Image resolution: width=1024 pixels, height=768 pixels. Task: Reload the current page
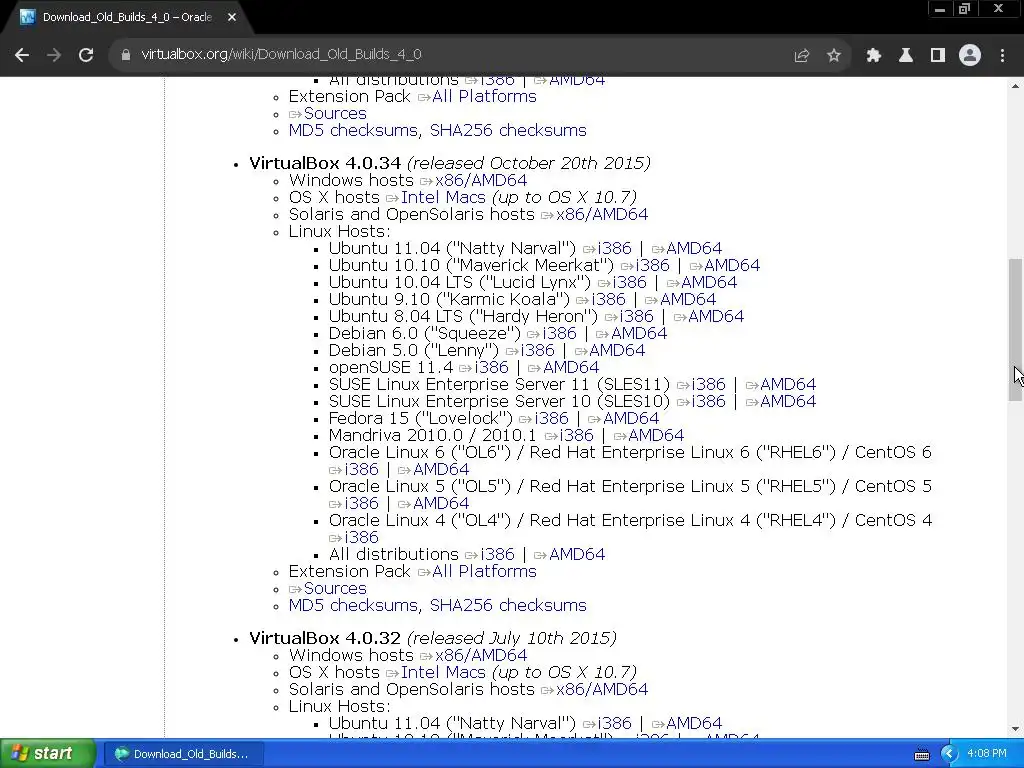tap(86, 55)
